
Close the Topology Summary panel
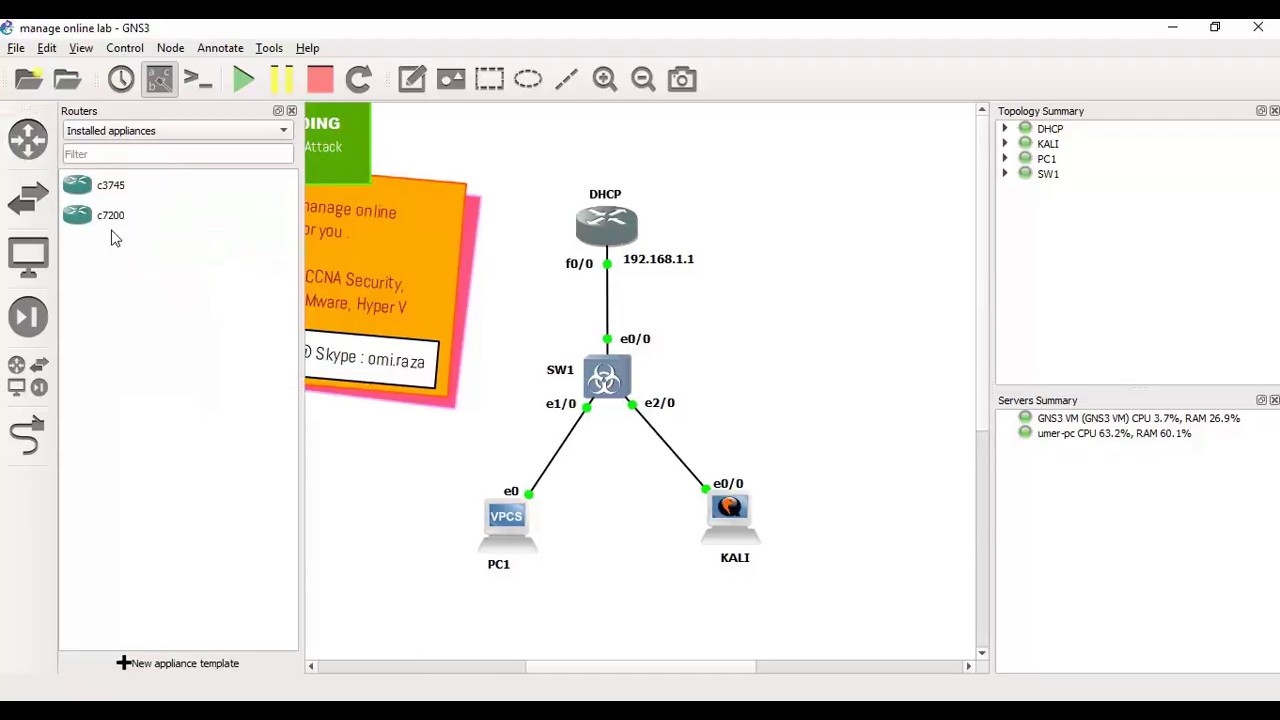tap(1274, 111)
